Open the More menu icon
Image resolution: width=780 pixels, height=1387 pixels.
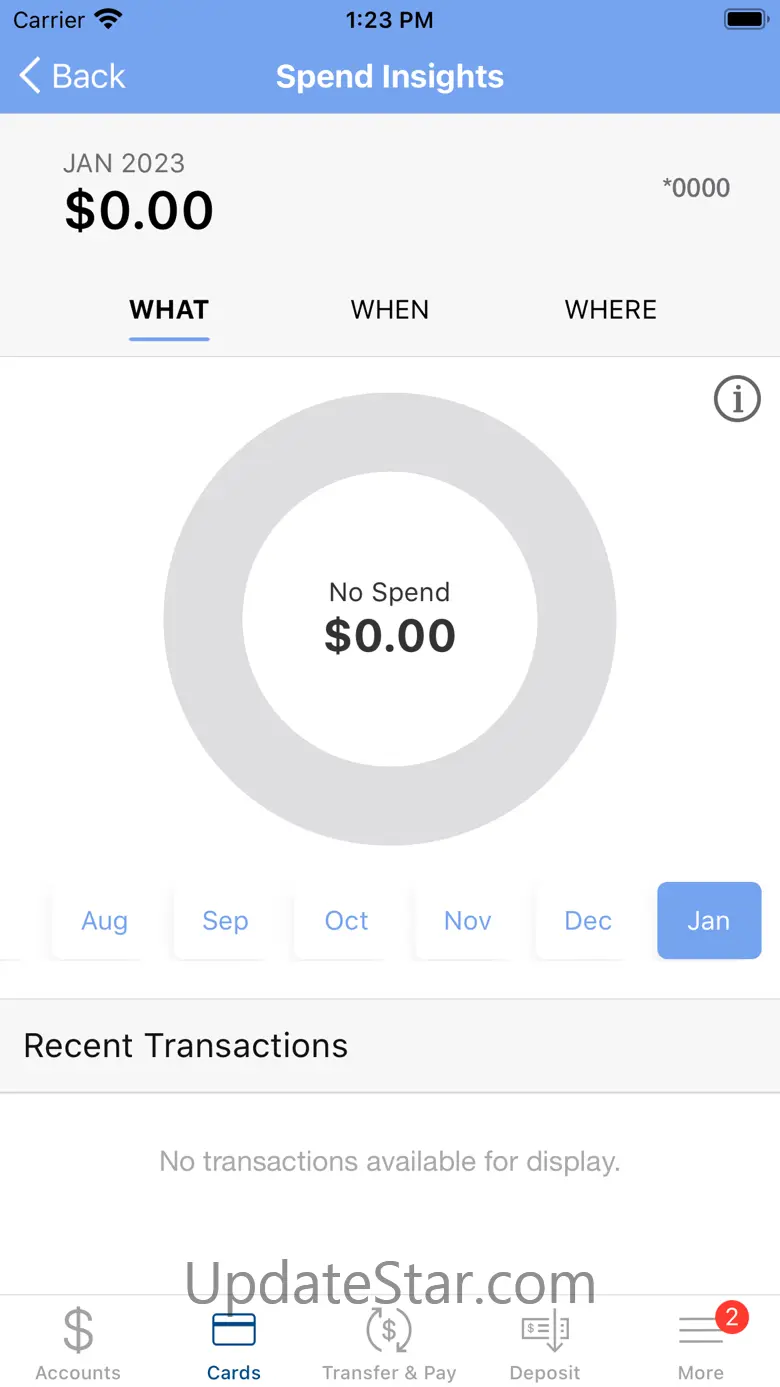(700, 1333)
